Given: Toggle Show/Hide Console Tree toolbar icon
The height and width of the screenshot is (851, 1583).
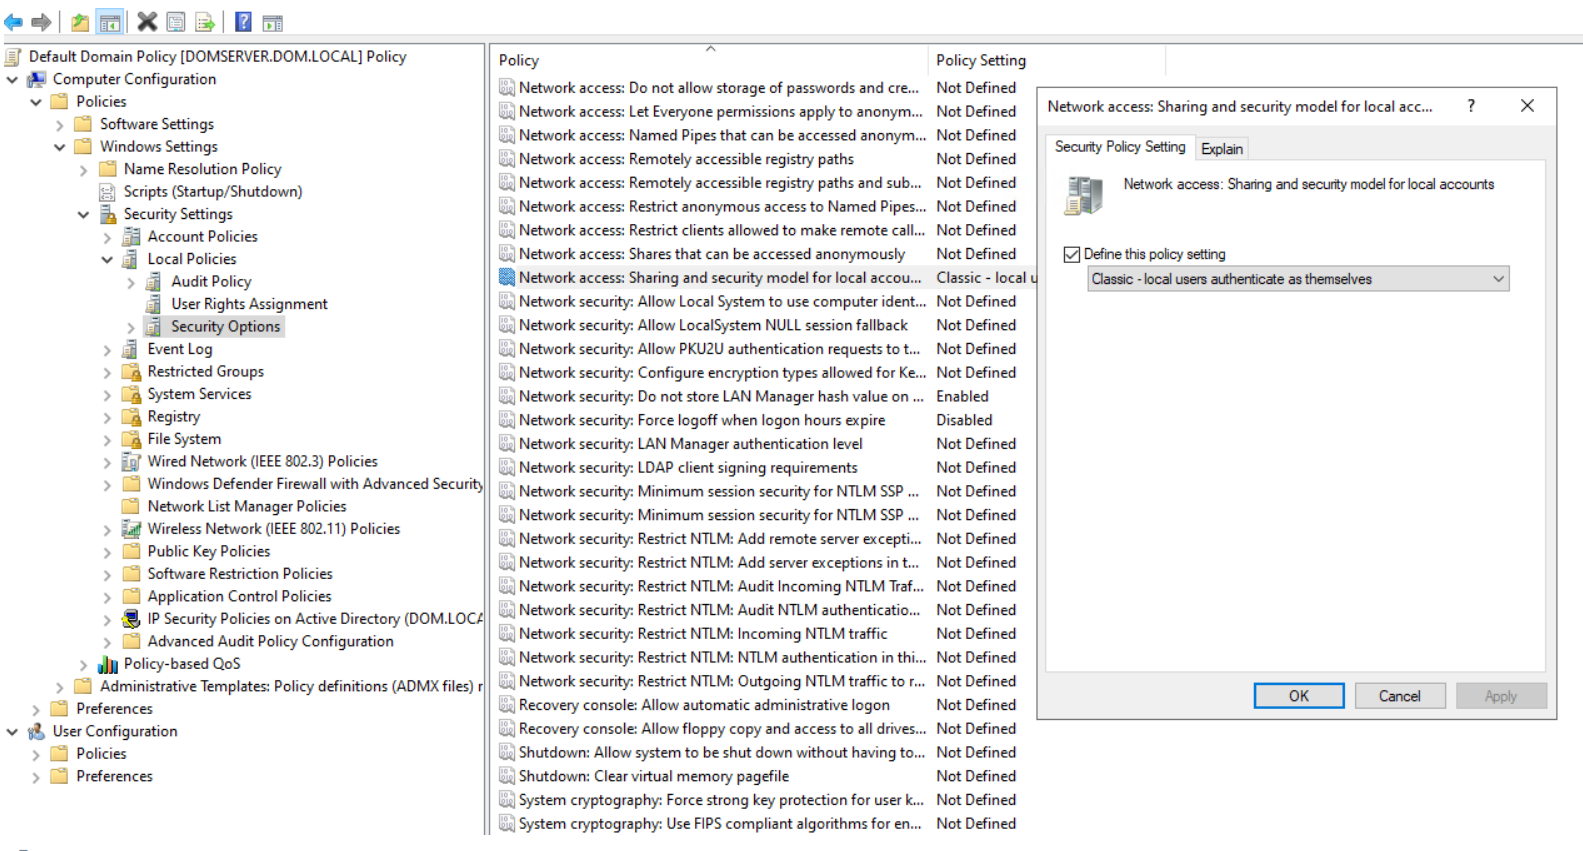Looking at the screenshot, I should [x=110, y=22].
